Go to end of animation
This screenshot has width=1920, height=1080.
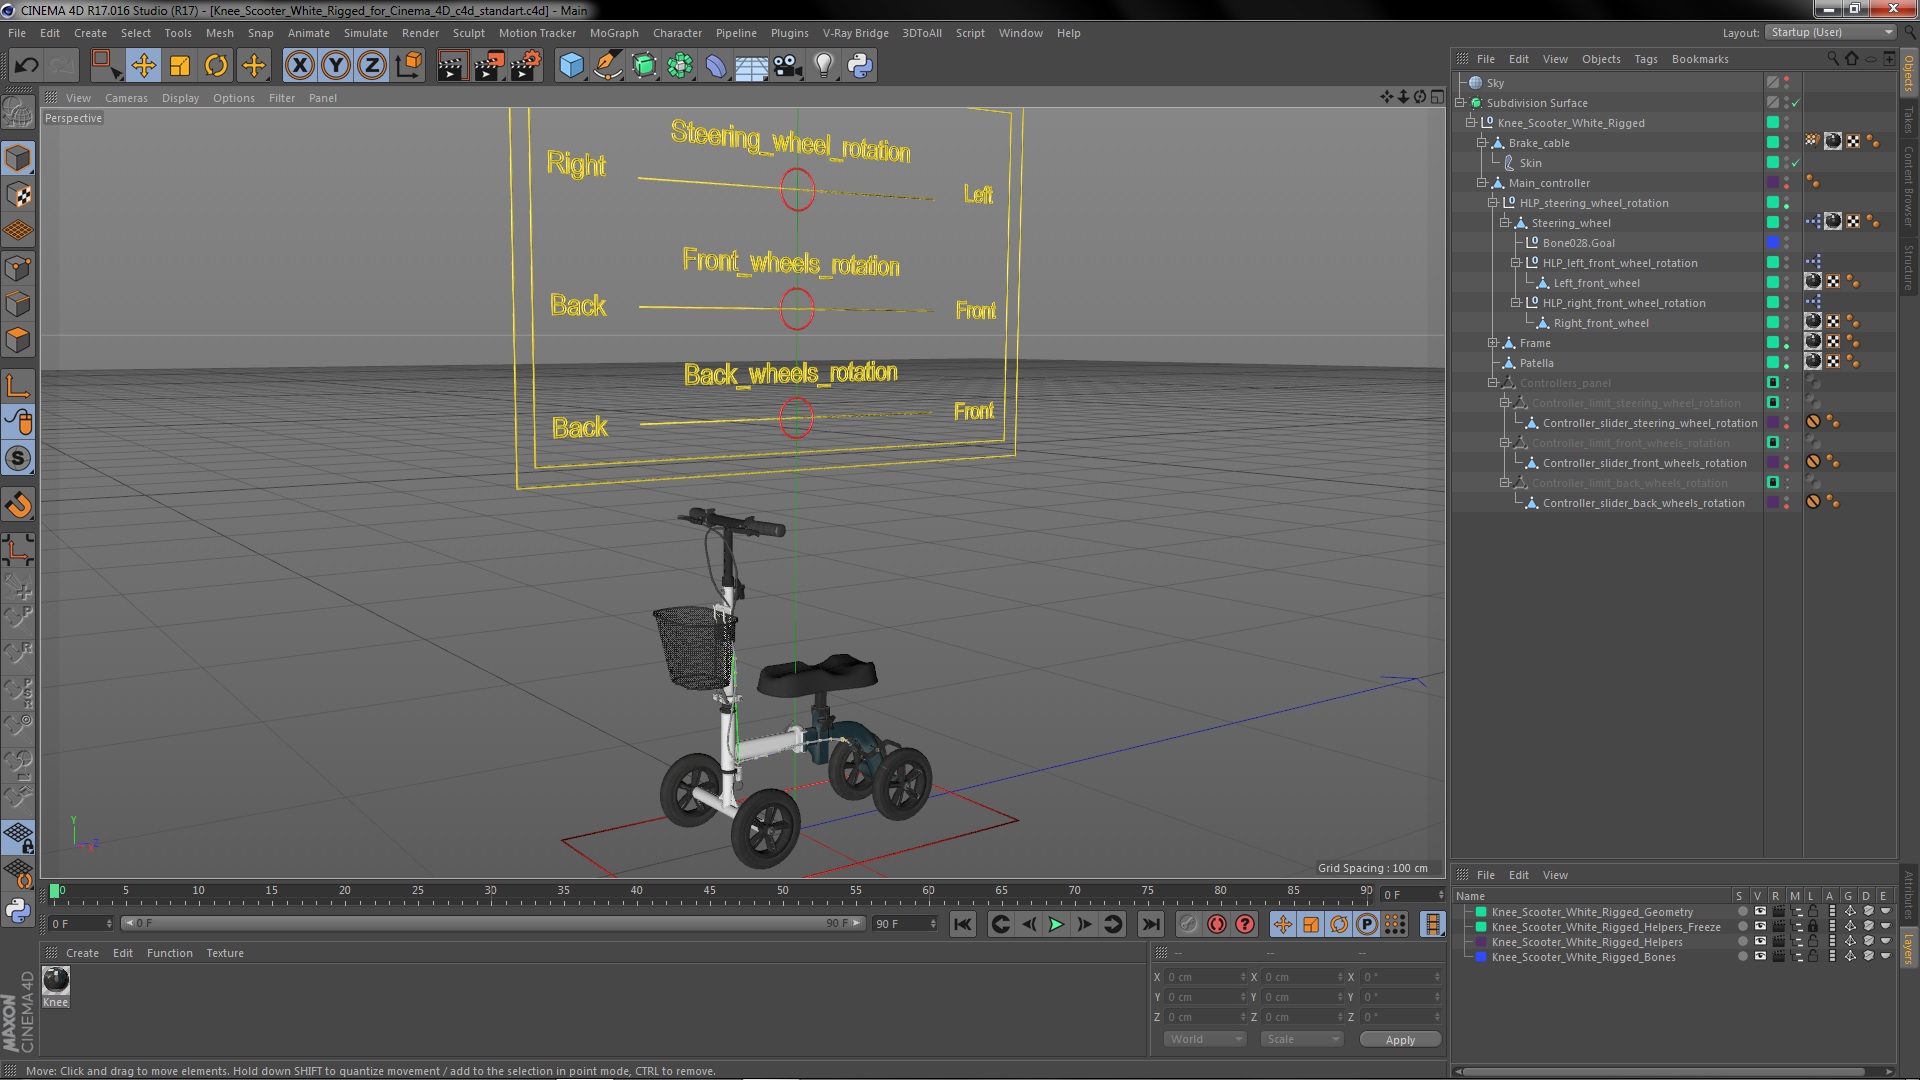click(x=1151, y=924)
